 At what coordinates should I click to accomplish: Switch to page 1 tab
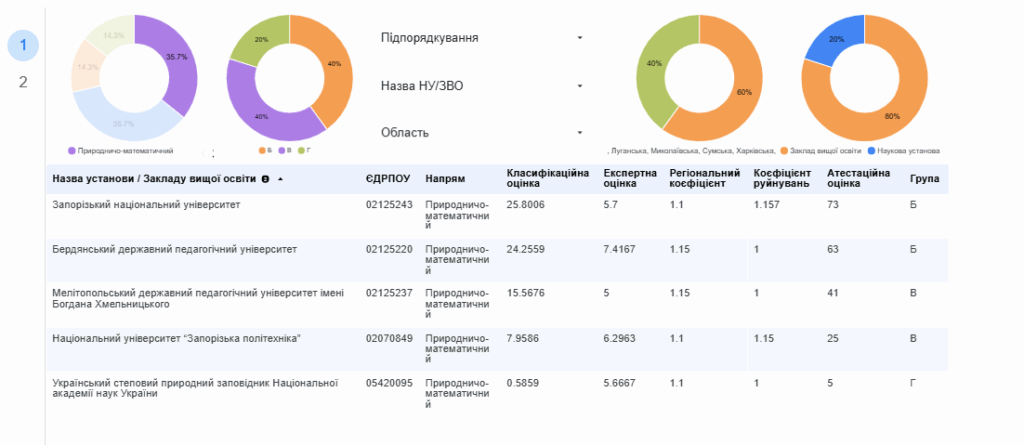click(x=23, y=45)
